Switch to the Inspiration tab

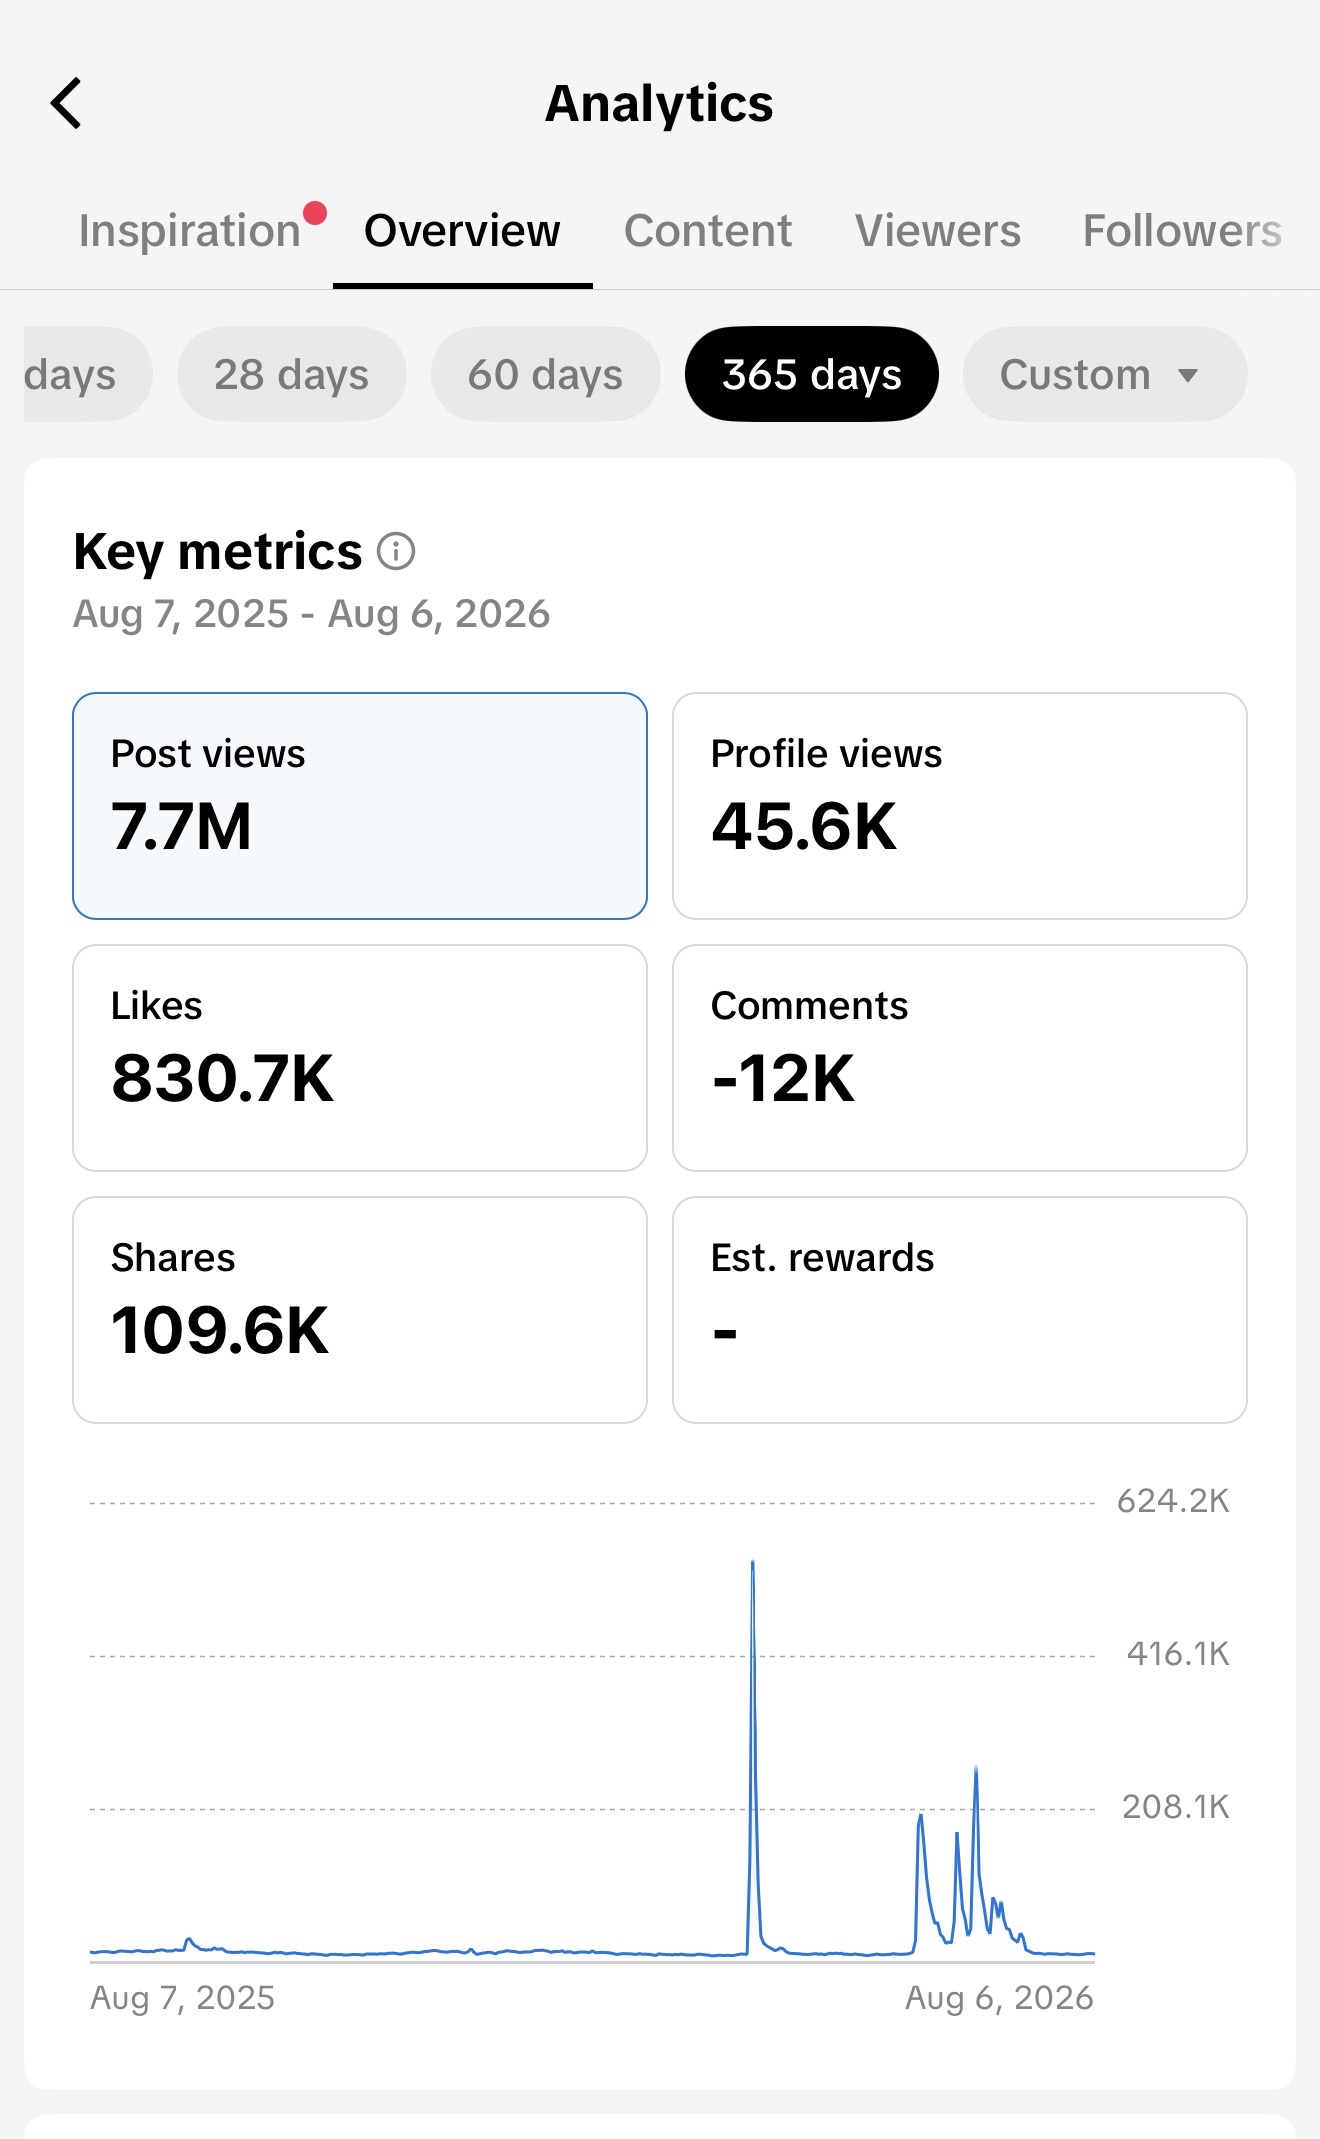[x=190, y=231]
